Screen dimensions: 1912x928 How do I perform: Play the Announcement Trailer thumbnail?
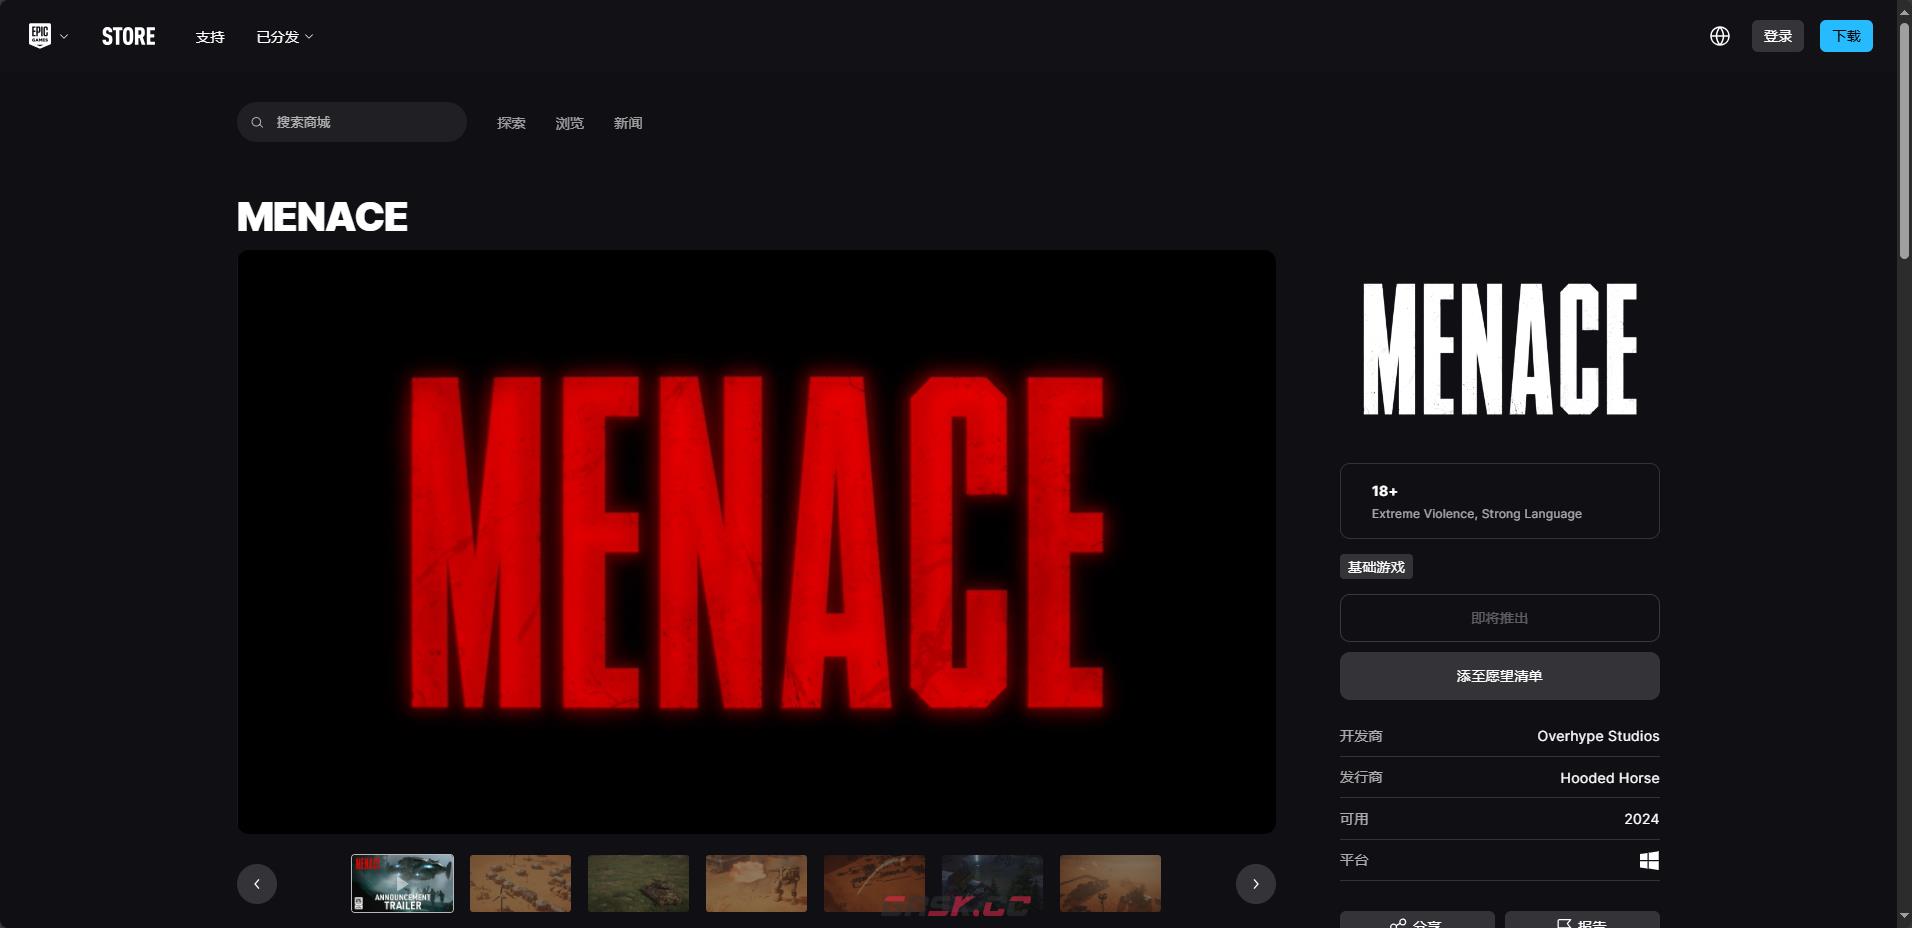[x=402, y=883]
